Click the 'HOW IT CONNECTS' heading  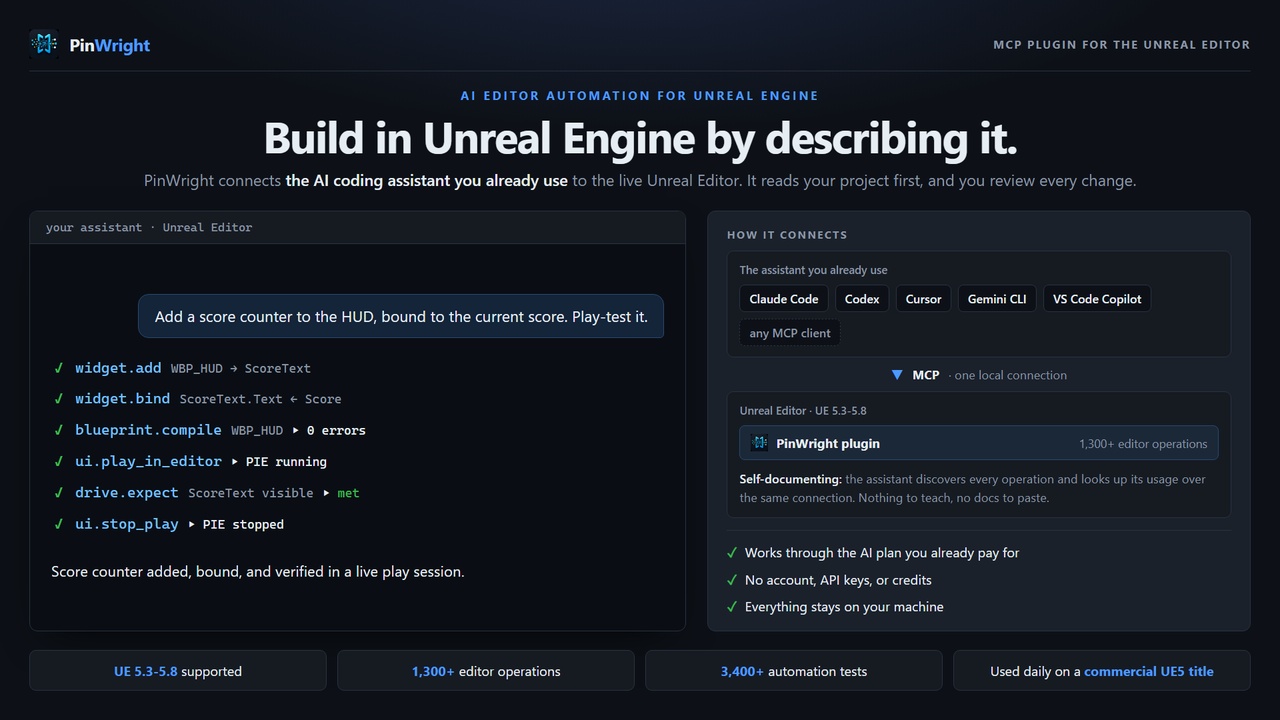[787, 235]
